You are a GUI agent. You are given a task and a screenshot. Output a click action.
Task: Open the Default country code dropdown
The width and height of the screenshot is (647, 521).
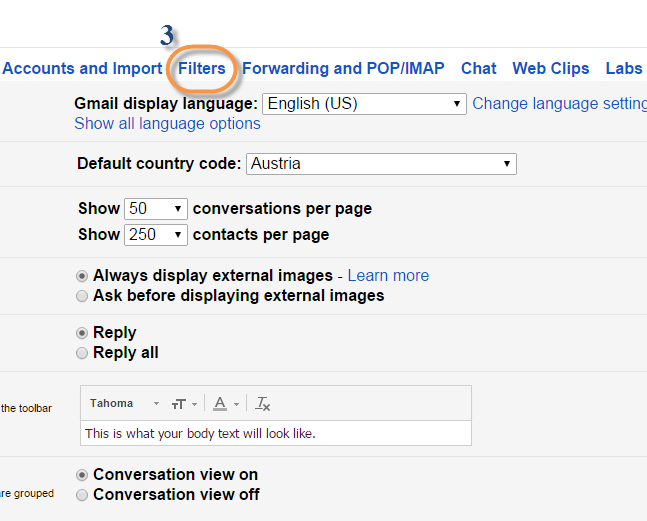pos(381,164)
